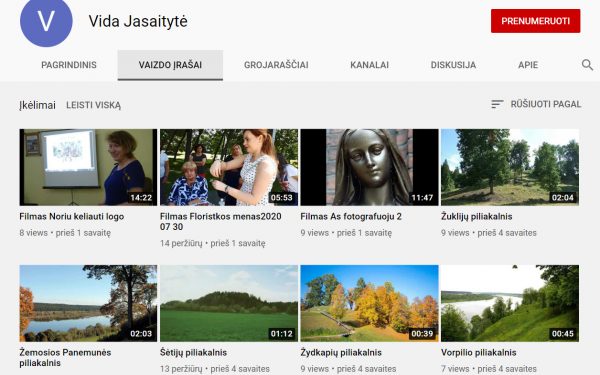Select the VAIZDO ĮRAŠAI tab
The width and height of the screenshot is (600, 375).
tap(170, 65)
